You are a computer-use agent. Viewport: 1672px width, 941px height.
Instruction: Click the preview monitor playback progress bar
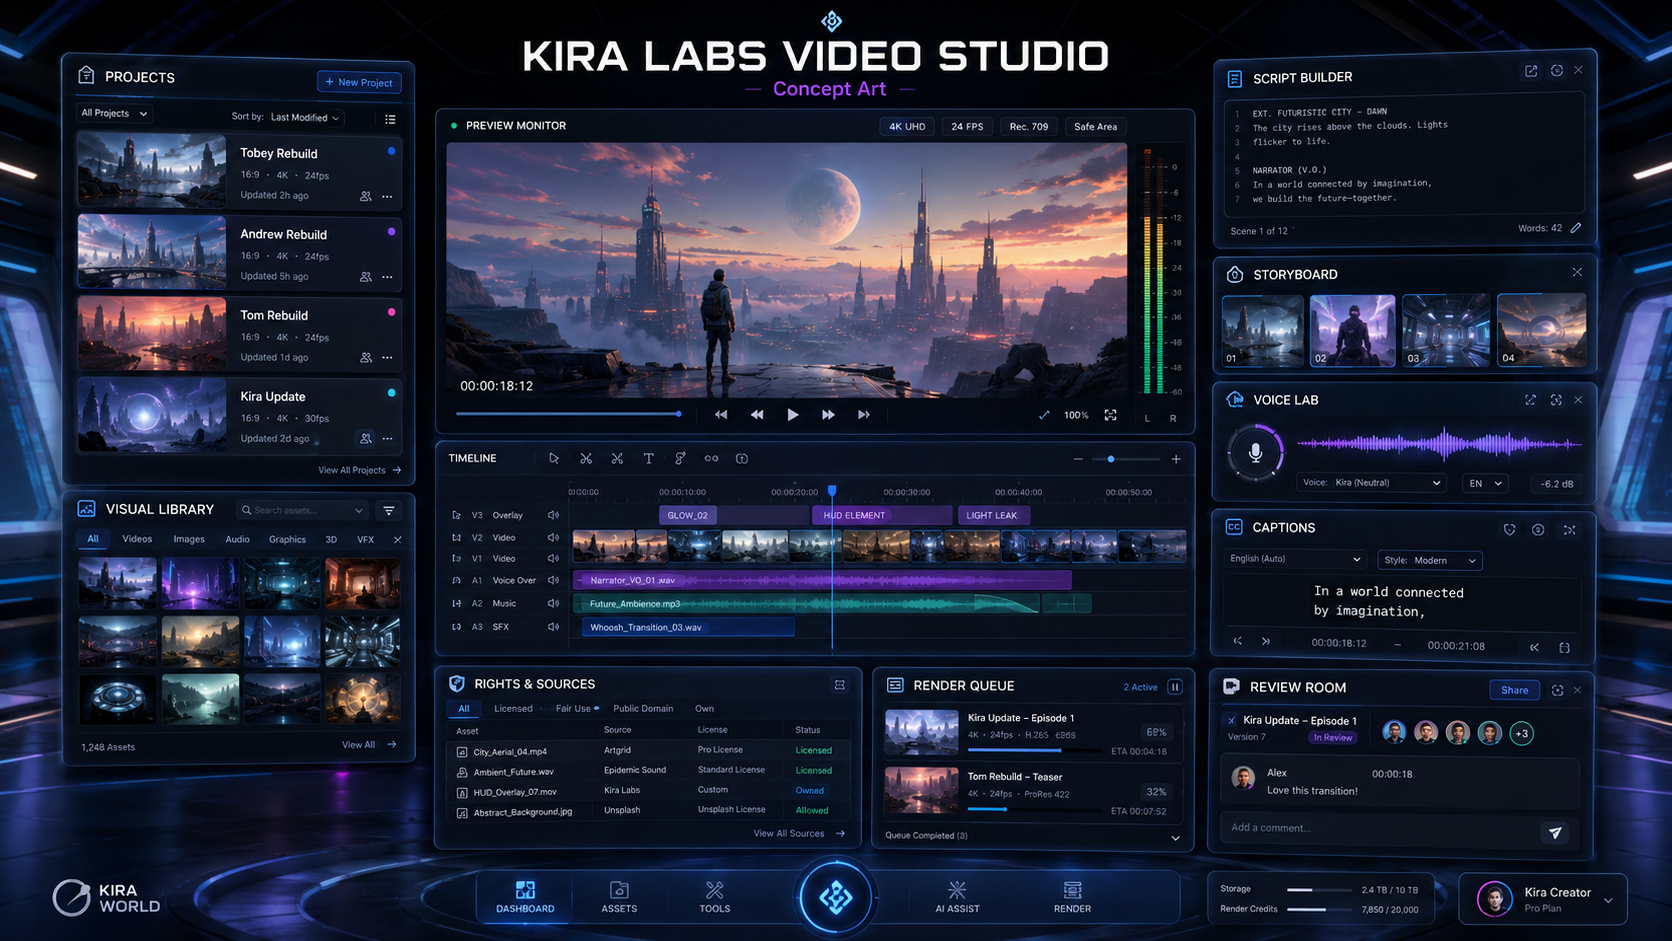(x=568, y=413)
